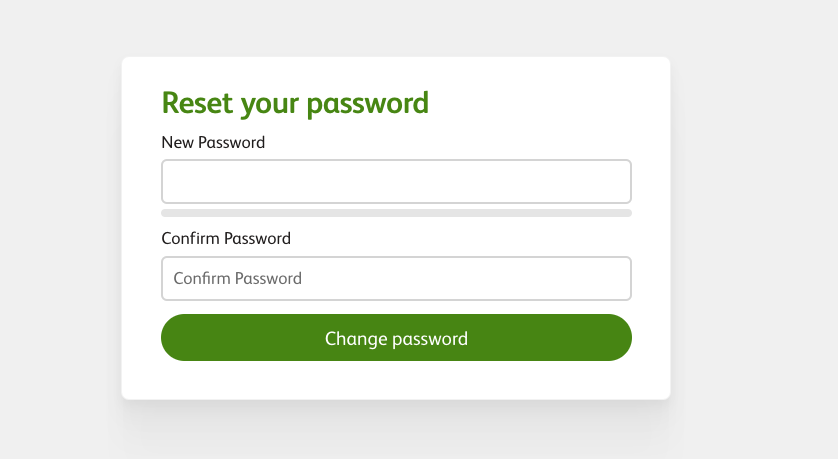Focus the Confirm Password text box
838x459 pixels.
396,278
